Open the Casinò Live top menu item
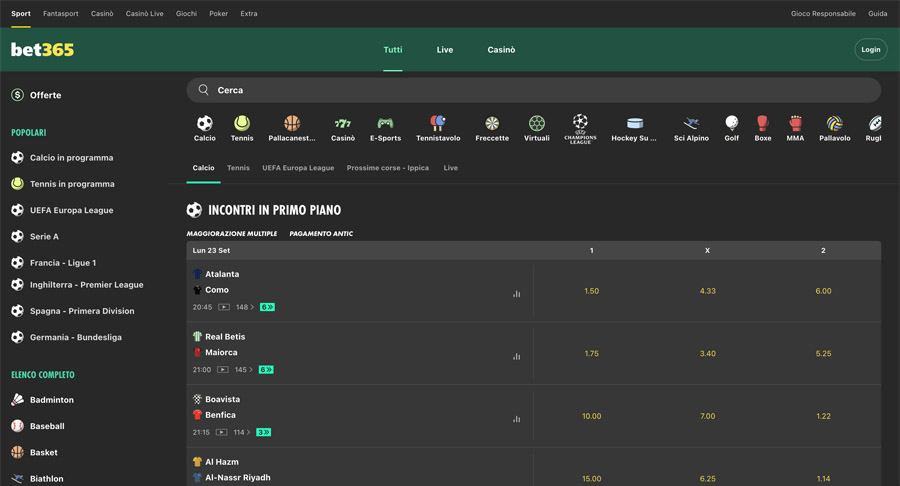Viewport: 900px width, 486px height. click(x=145, y=13)
